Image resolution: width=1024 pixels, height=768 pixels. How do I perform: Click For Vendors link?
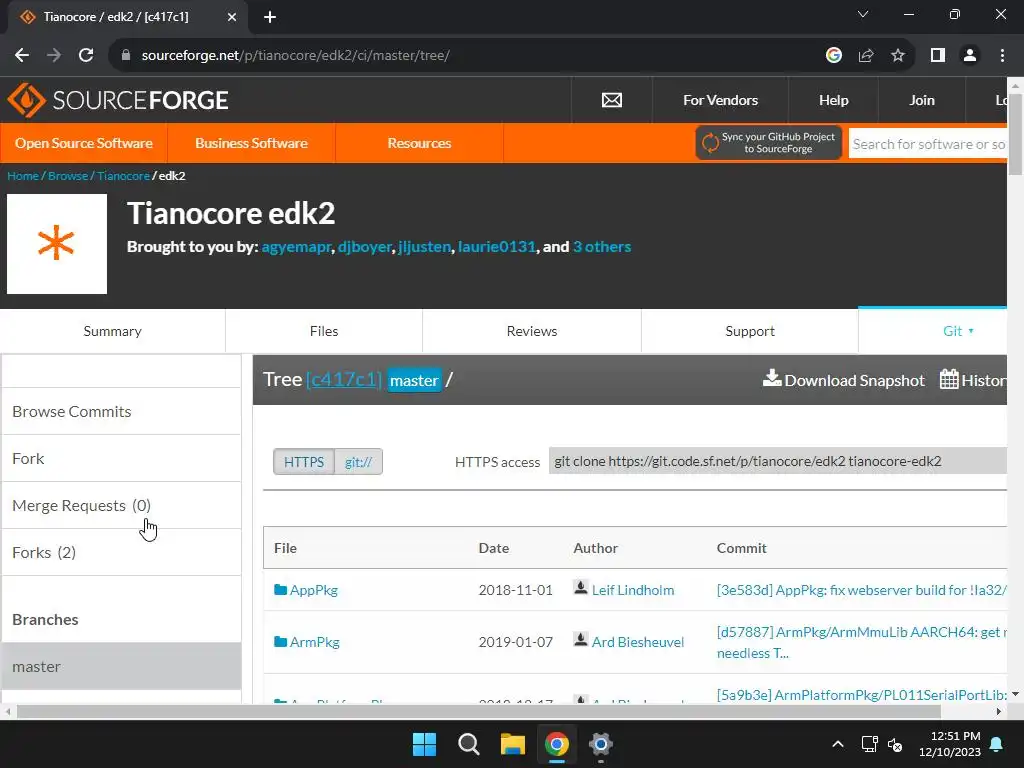pyautogui.click(x=720, y=100)
